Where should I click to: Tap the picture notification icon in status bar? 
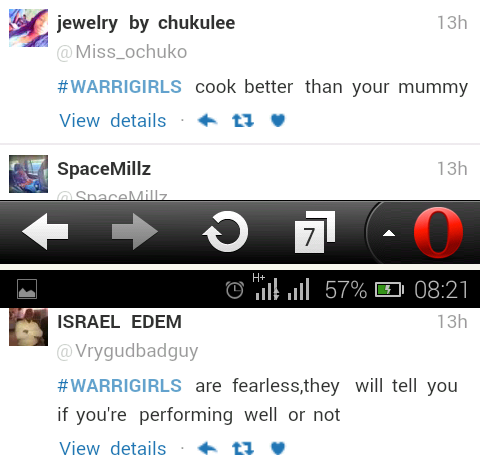27,289
